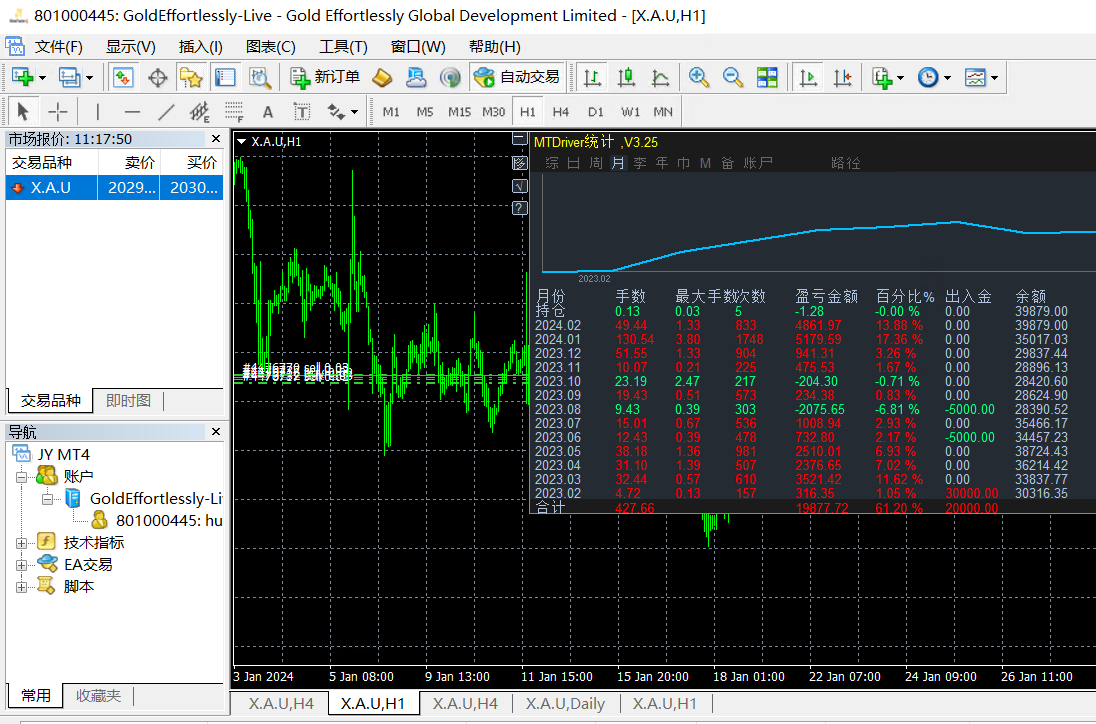The height and width of the screenshot is (724, 1096).
Task: Open the new chart dropdown arrow
Action: [x=43, y=78]
